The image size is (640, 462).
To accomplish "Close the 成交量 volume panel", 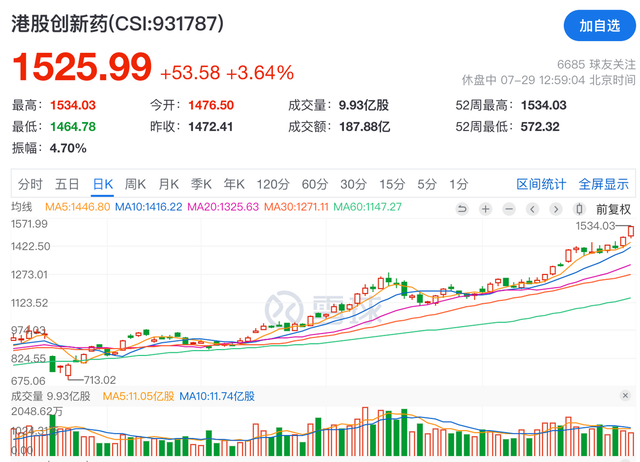I will 625,395.
